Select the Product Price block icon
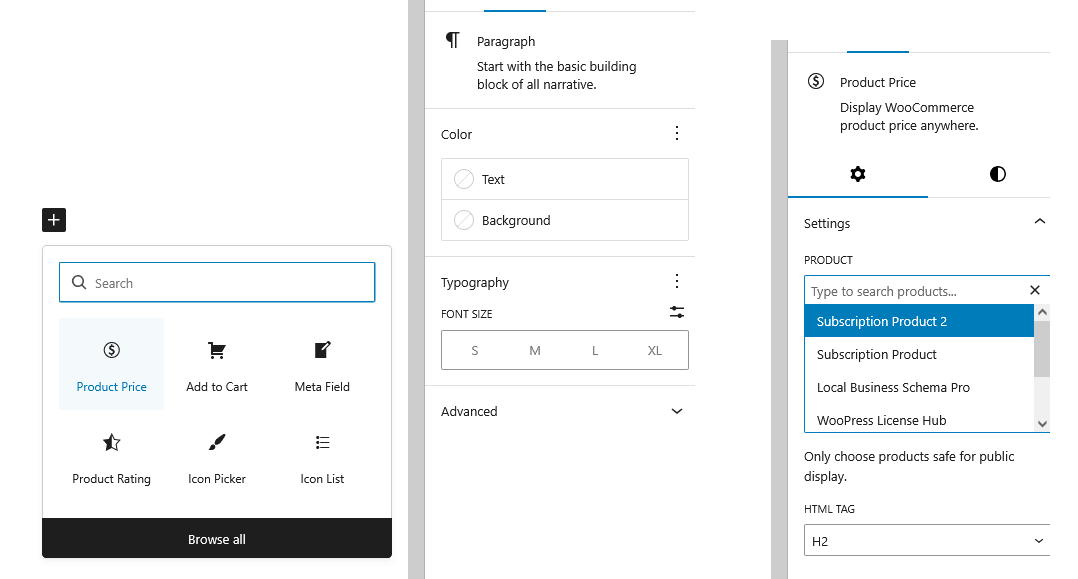This screenshot has height=579, width=1078. (x=111, y=363)
